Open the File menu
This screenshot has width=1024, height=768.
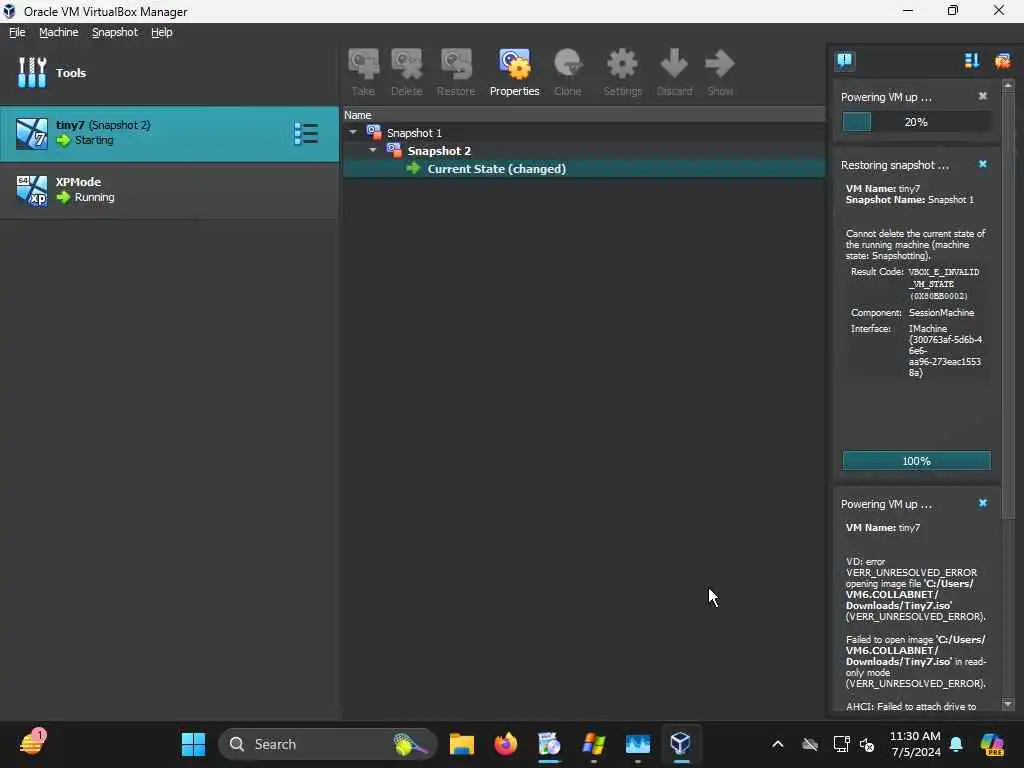[17, 32]
